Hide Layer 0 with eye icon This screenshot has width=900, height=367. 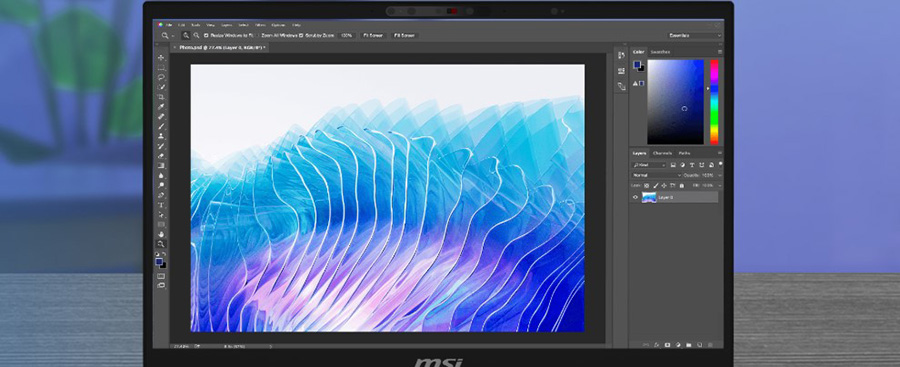click(x=635, y=197)
